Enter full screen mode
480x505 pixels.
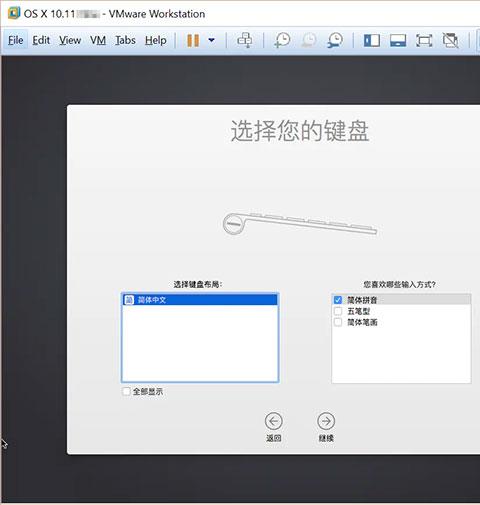(x=424, y=41)
